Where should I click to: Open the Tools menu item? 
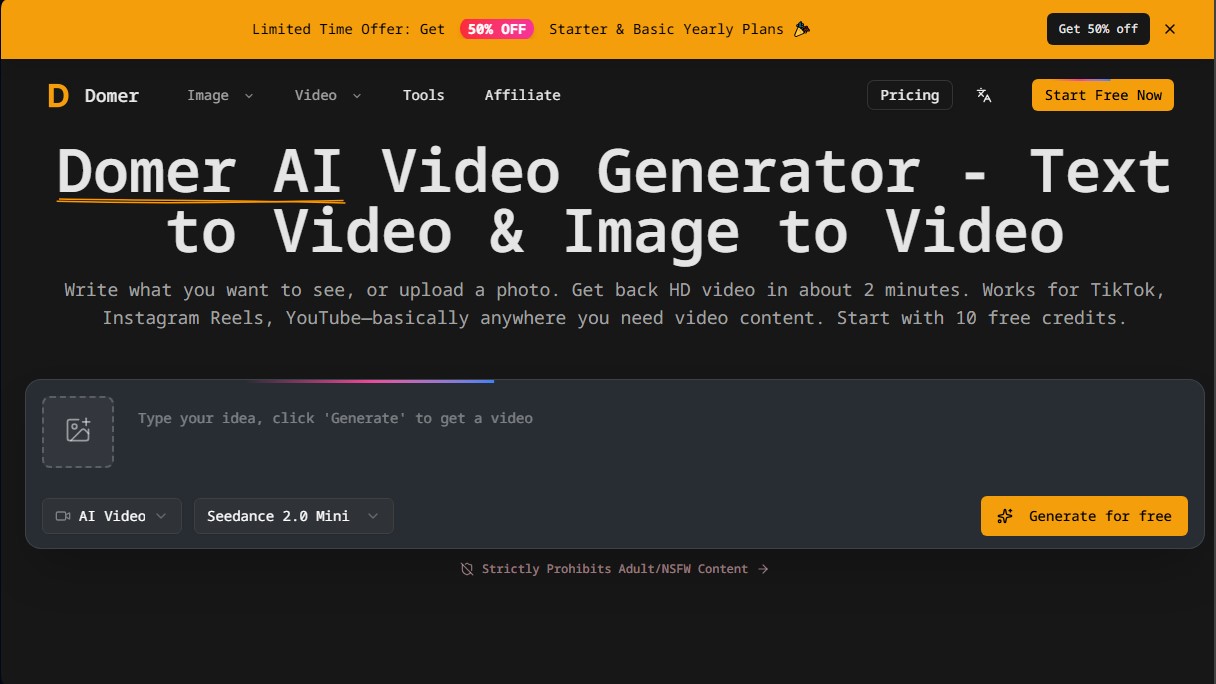point(424,95)
